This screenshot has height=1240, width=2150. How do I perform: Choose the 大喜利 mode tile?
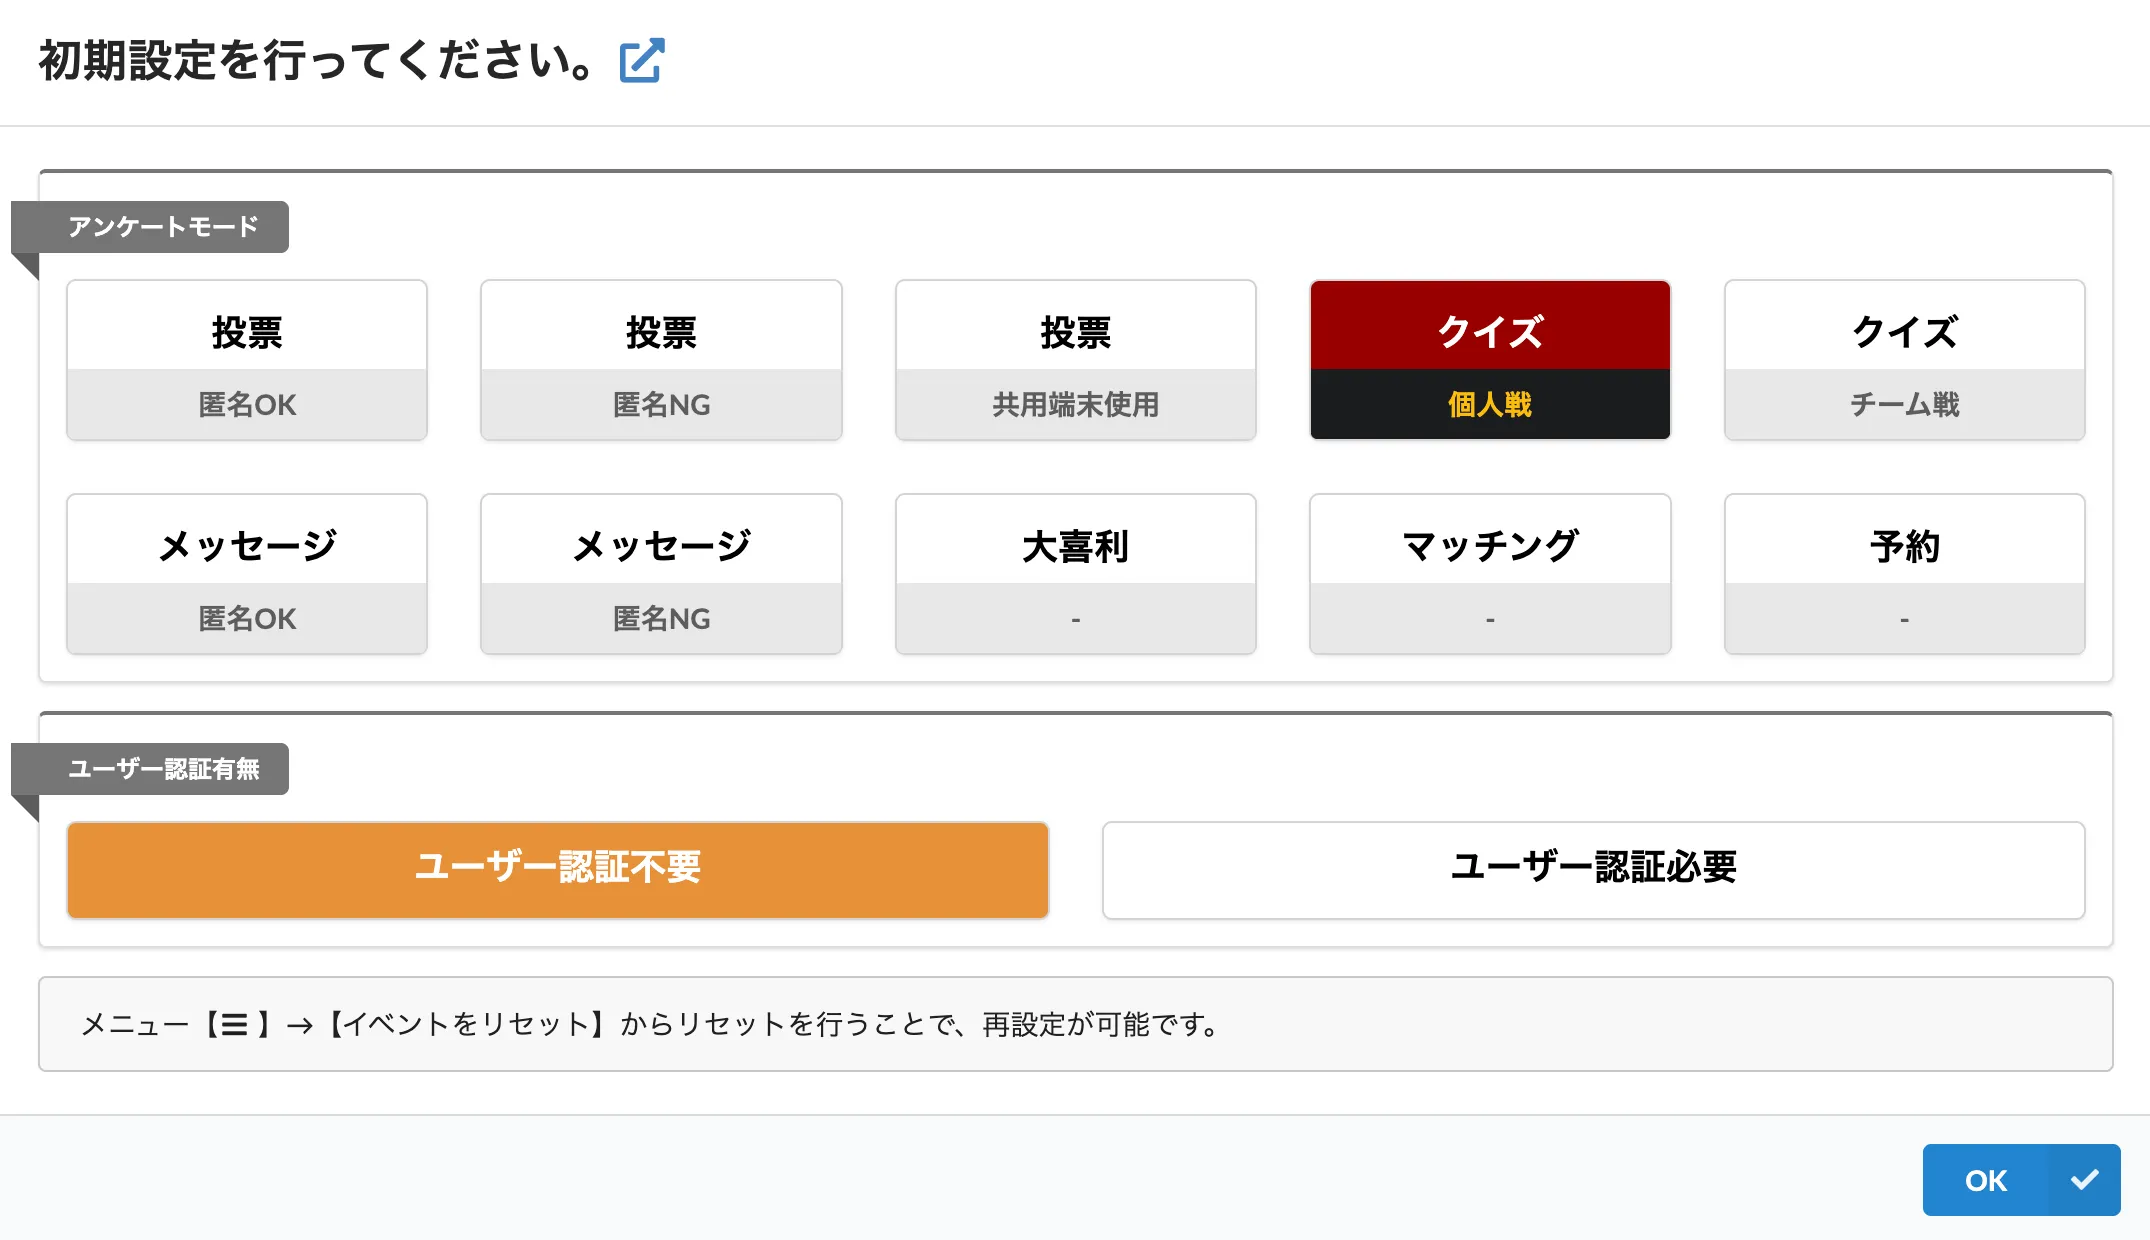click(x=1075, y=574)
